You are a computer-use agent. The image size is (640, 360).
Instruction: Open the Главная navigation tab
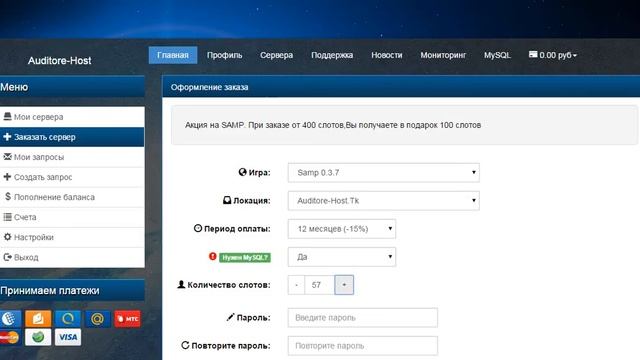pos(173,55)
